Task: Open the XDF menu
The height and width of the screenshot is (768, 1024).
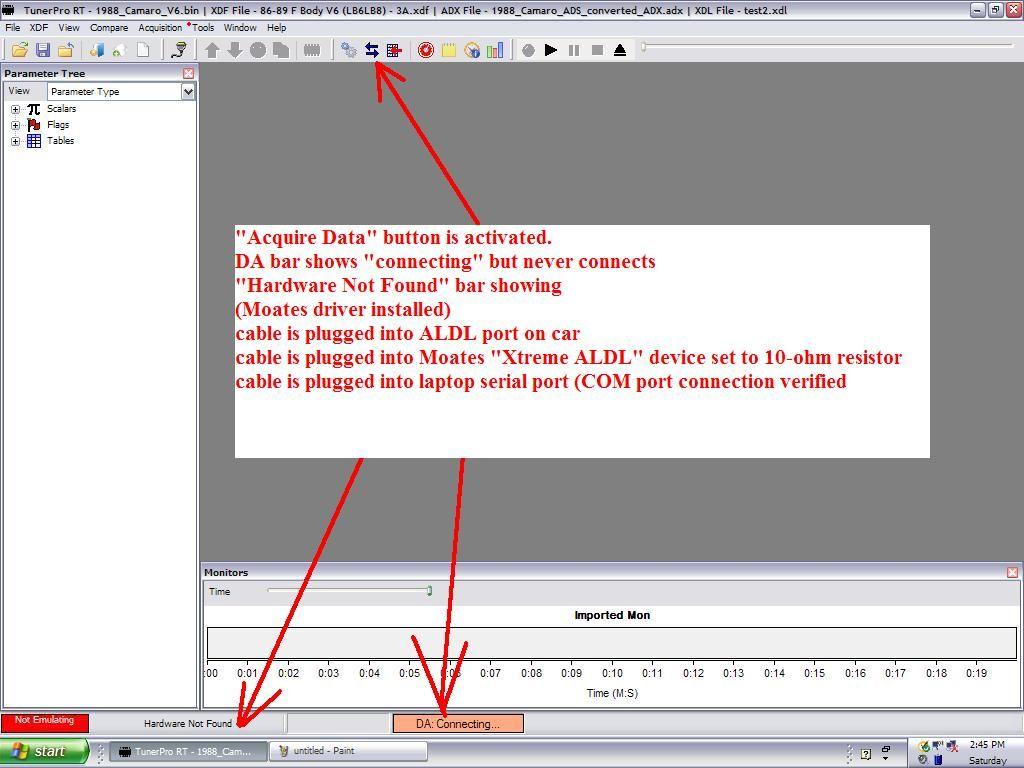Action: pos(38,28)
